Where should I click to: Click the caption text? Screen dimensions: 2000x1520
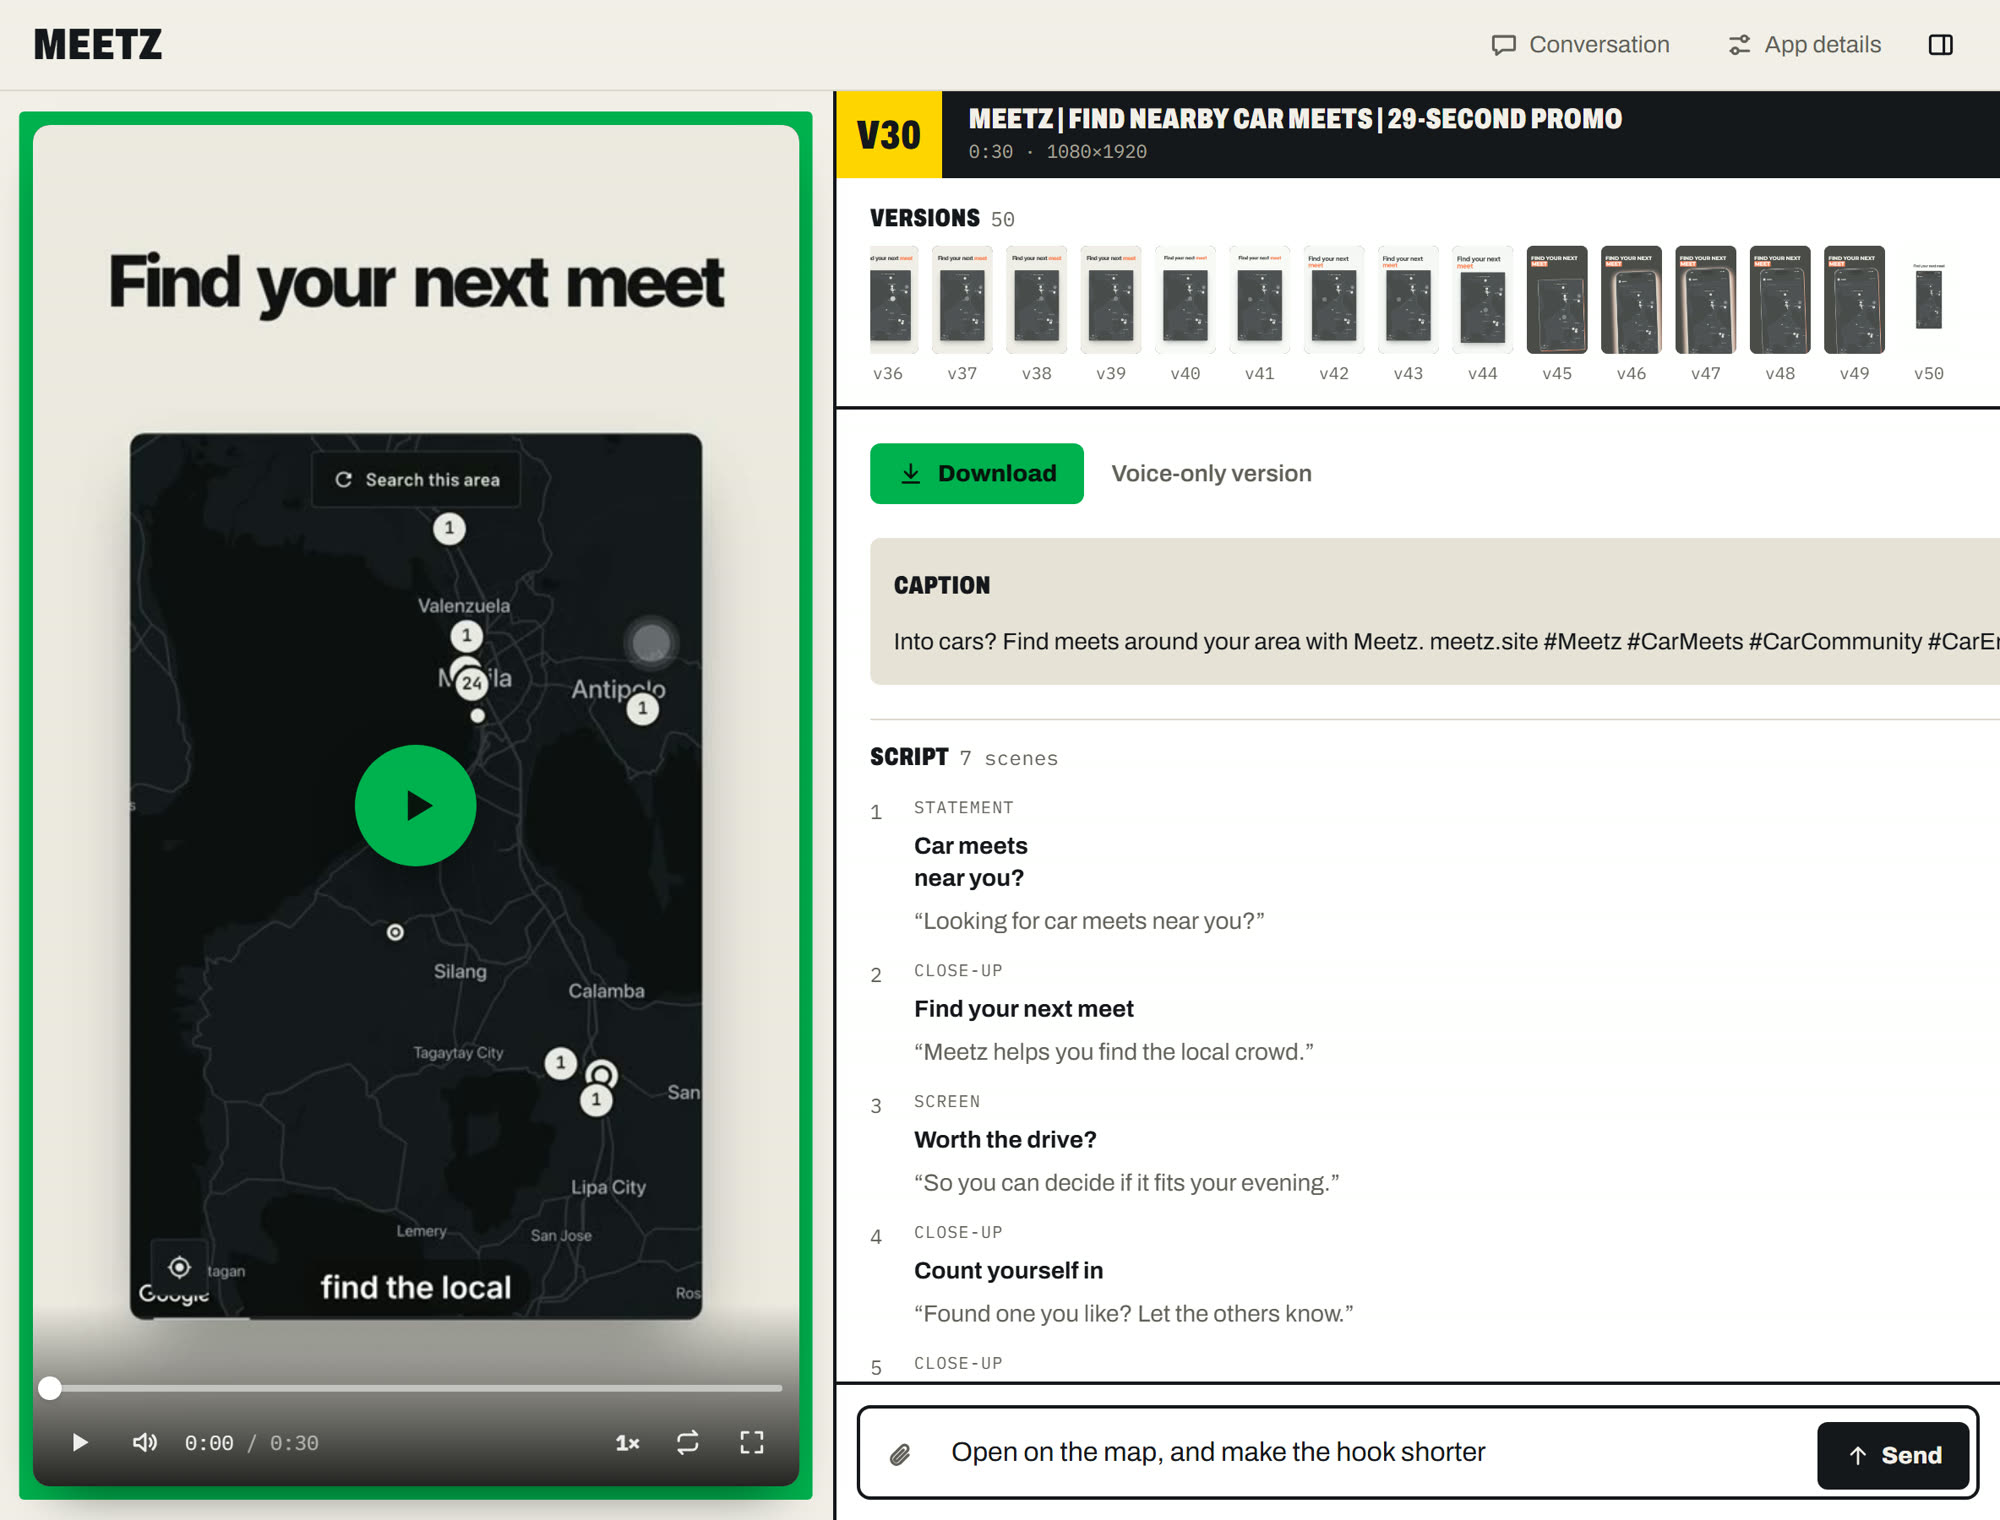click(1445, 641)
